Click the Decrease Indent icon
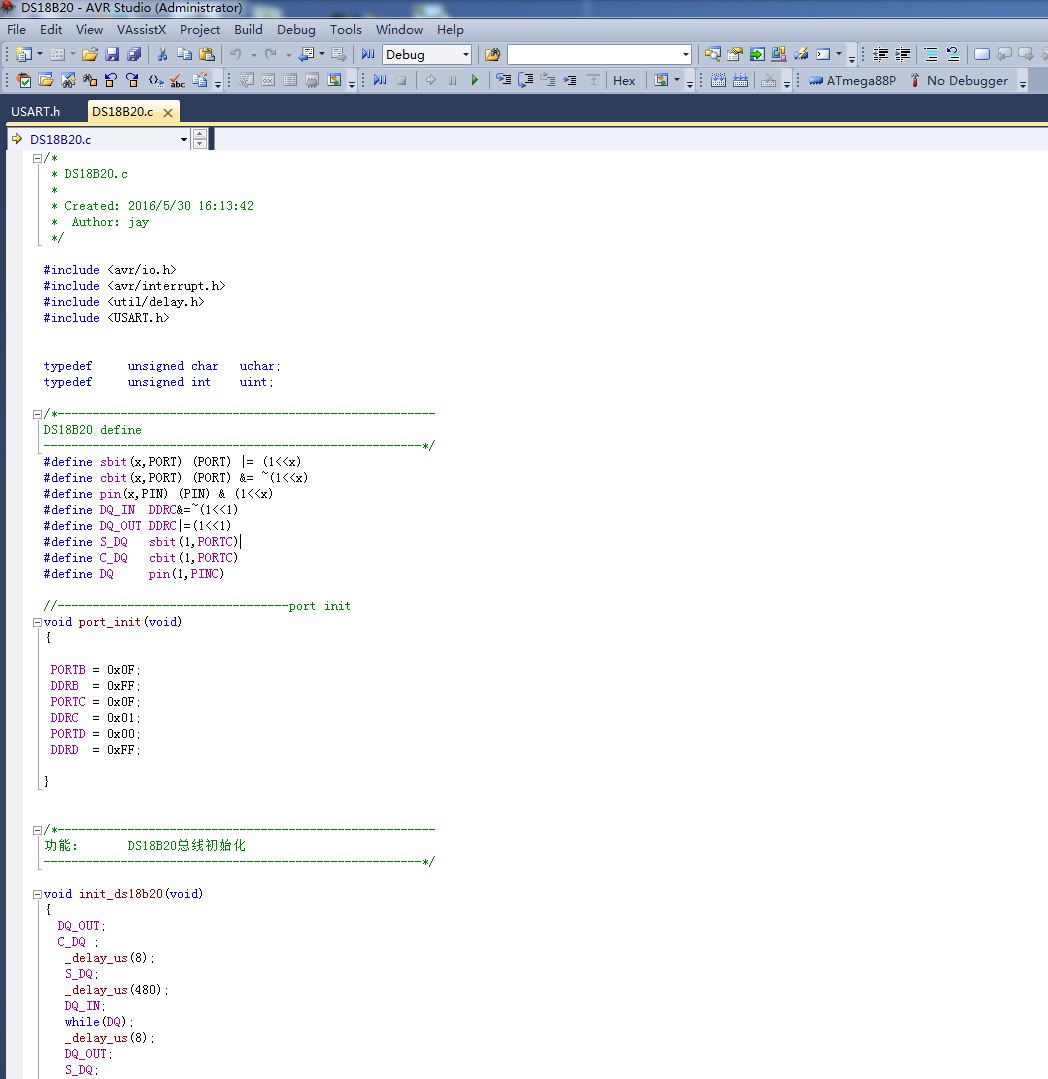The width and height of the screenshot is (1048, 1079). tap(880, 54)
